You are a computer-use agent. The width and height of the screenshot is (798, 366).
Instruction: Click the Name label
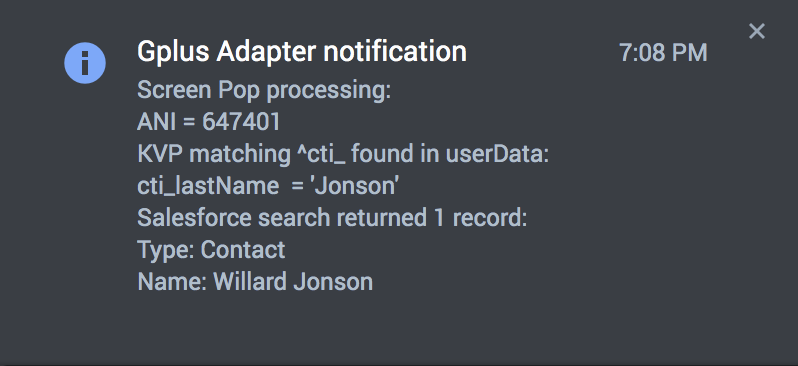[172, 281]
